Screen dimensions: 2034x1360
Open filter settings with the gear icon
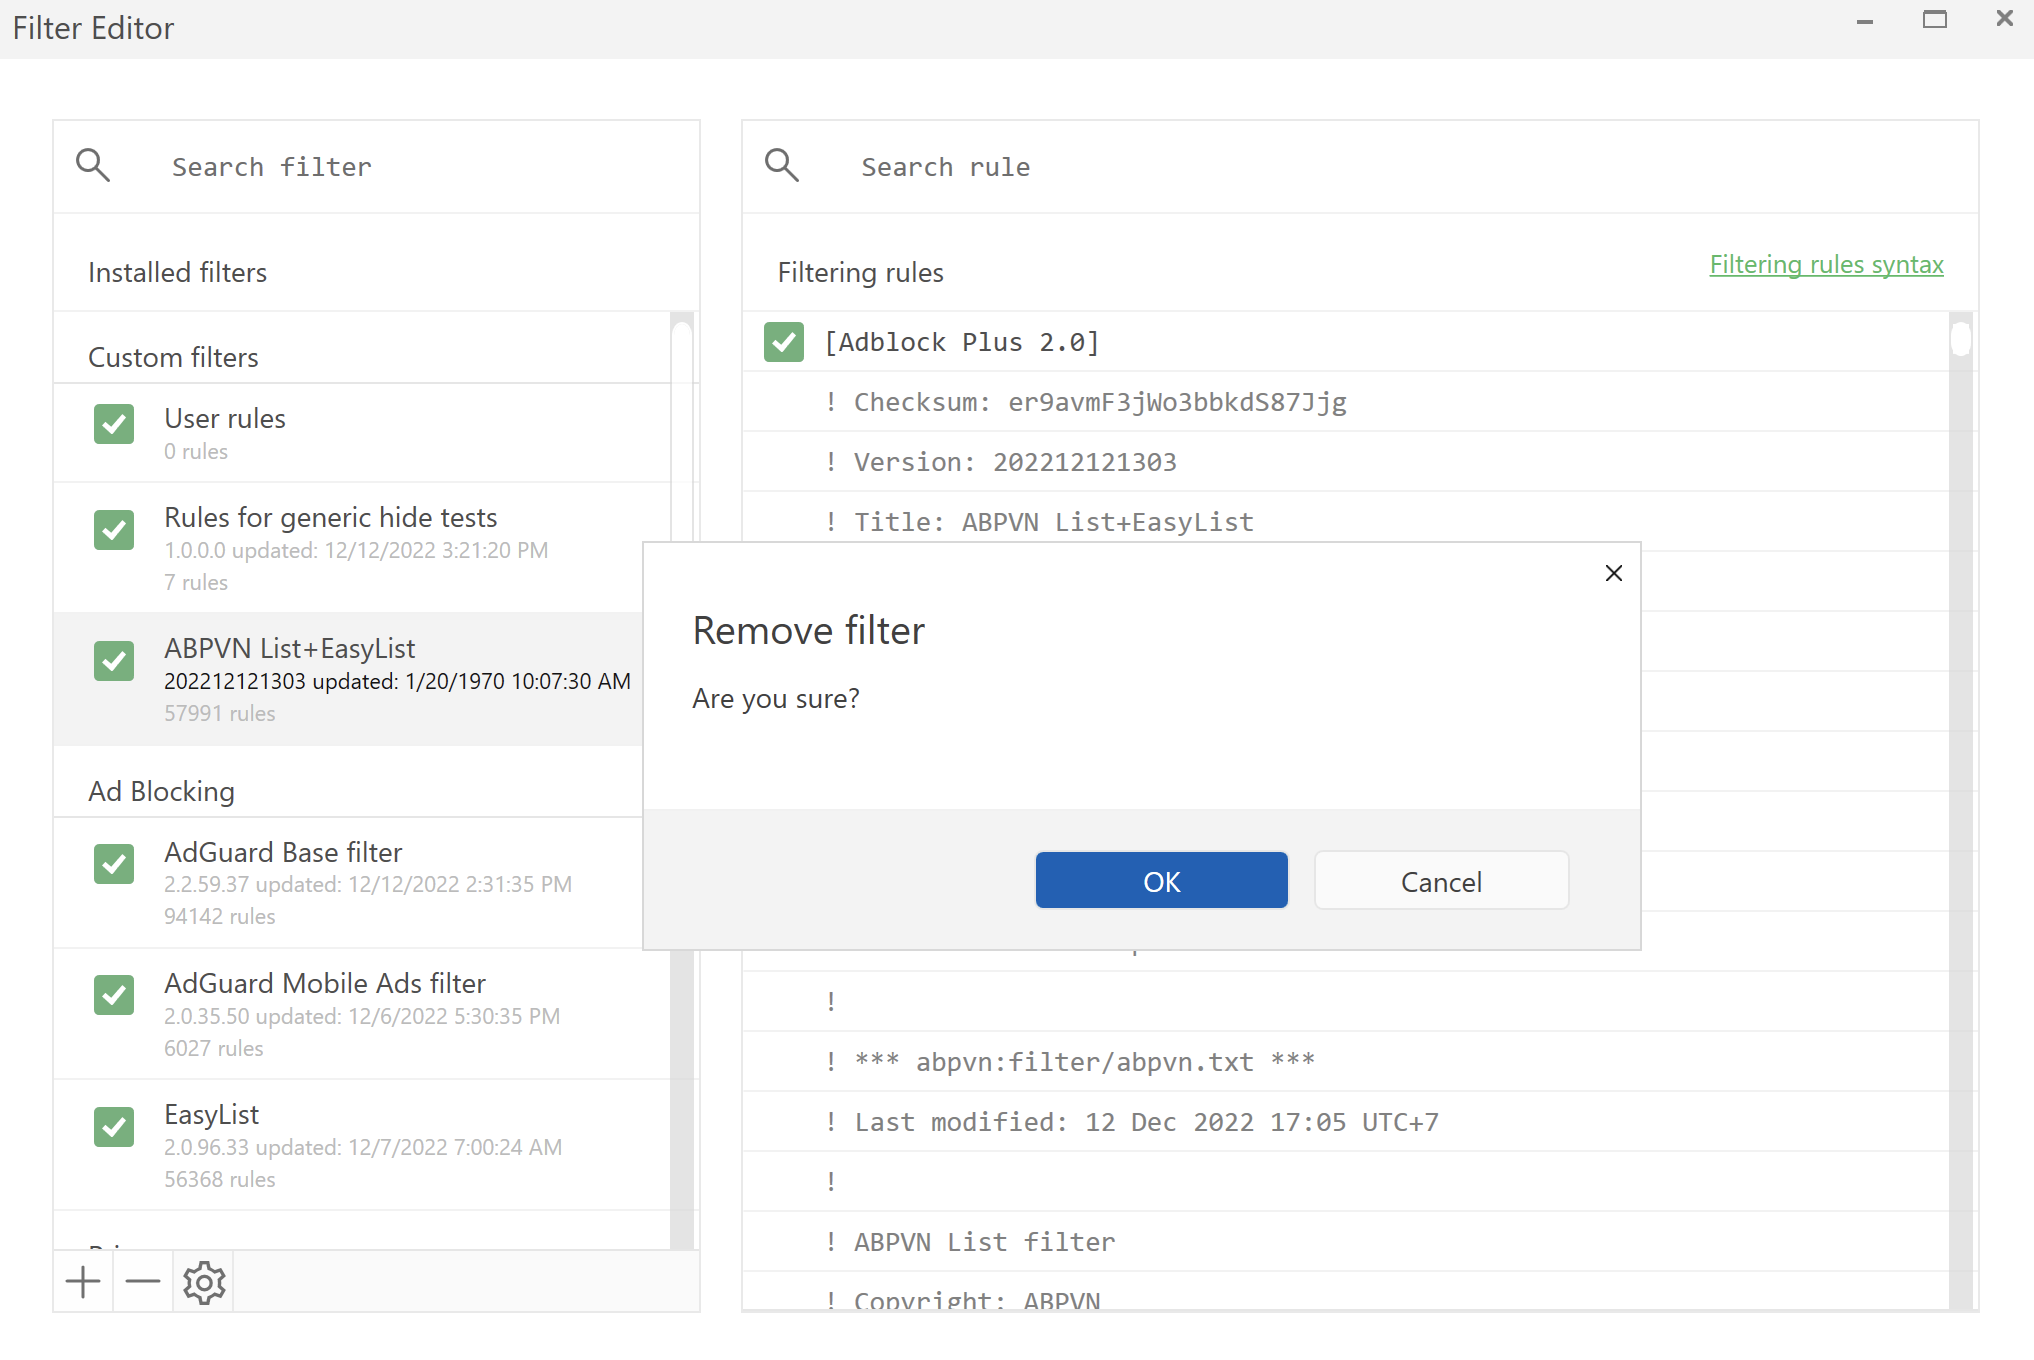203,1282
